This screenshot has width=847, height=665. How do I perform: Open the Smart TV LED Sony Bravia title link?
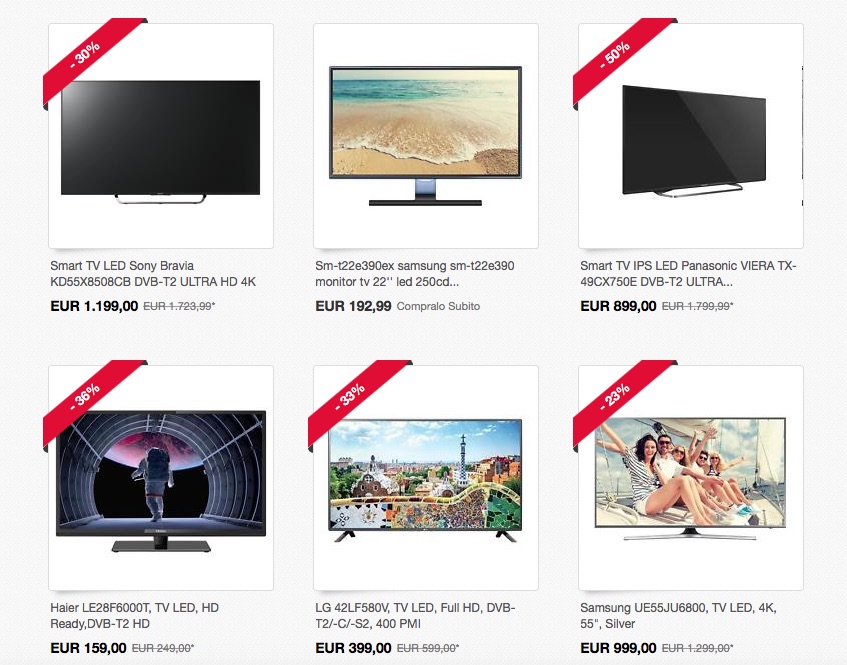(x=153, y=274)
